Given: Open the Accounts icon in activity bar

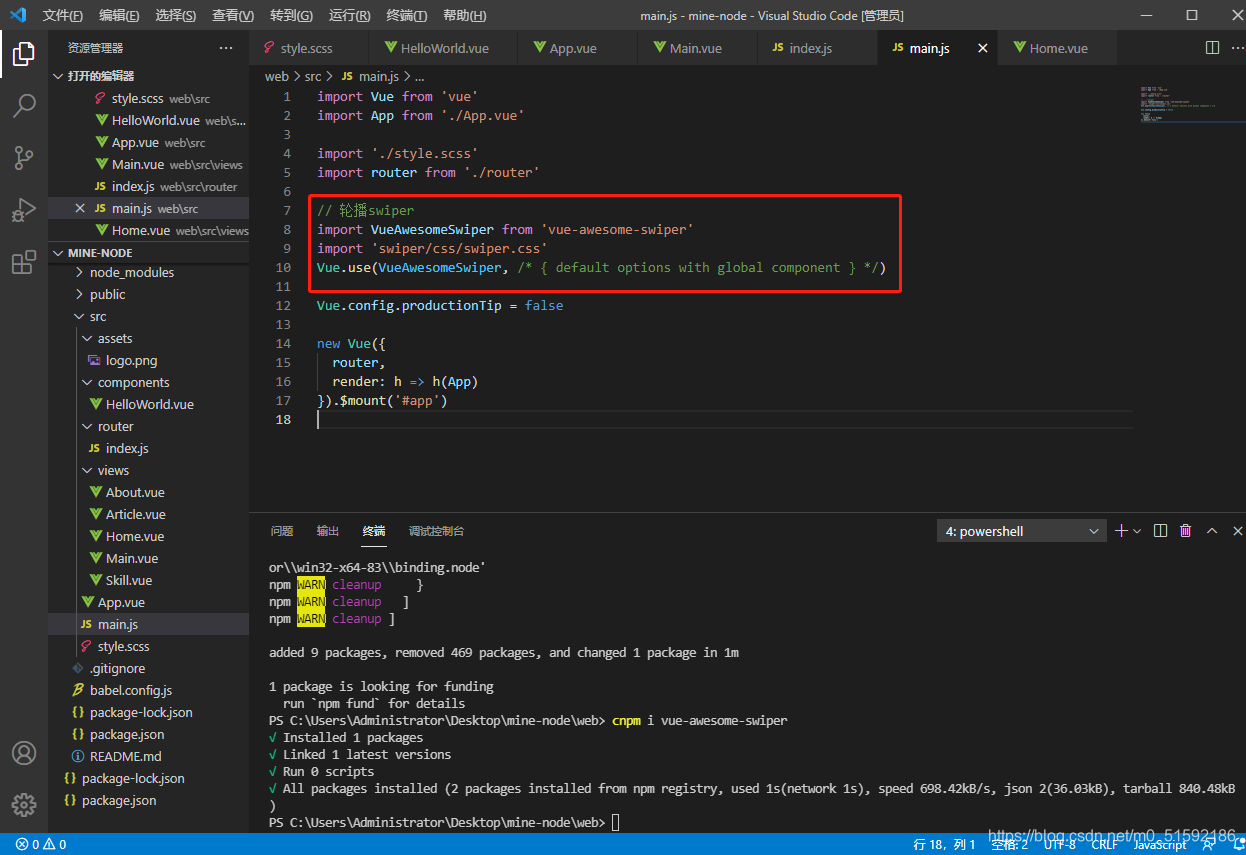Looking at the screenshot, I should (24, 753).
